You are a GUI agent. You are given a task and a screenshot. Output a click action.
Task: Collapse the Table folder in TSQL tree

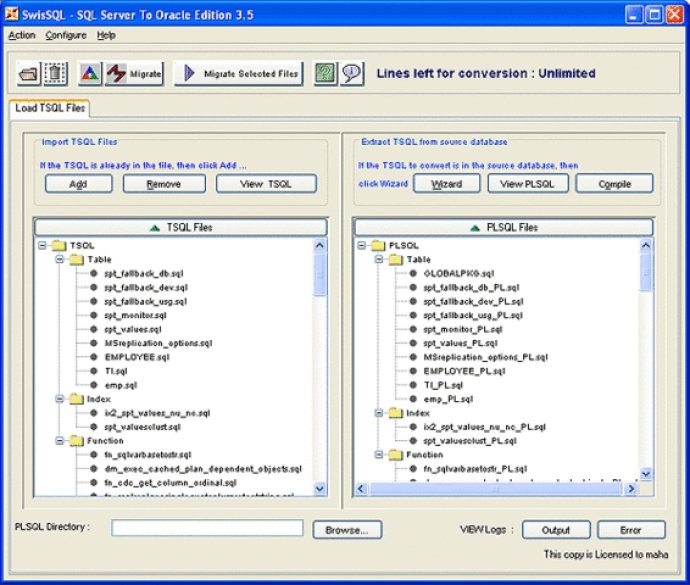click(60, 259)
